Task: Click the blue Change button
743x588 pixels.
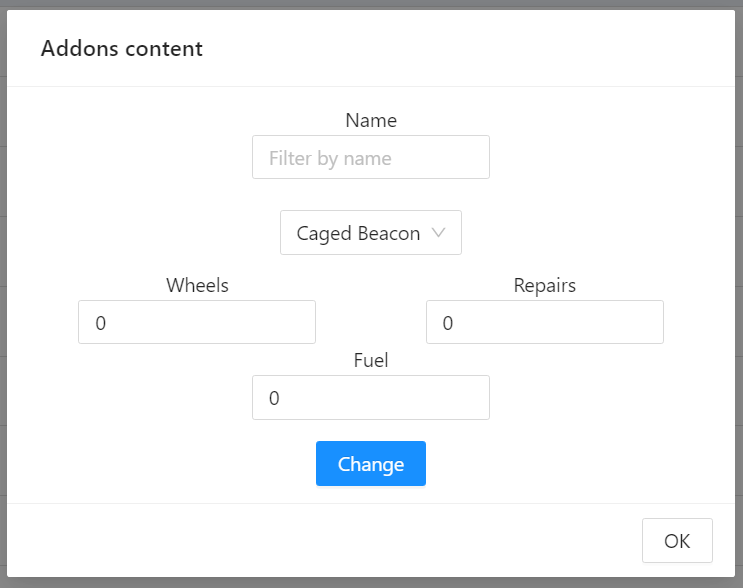Action: point(371,463)
